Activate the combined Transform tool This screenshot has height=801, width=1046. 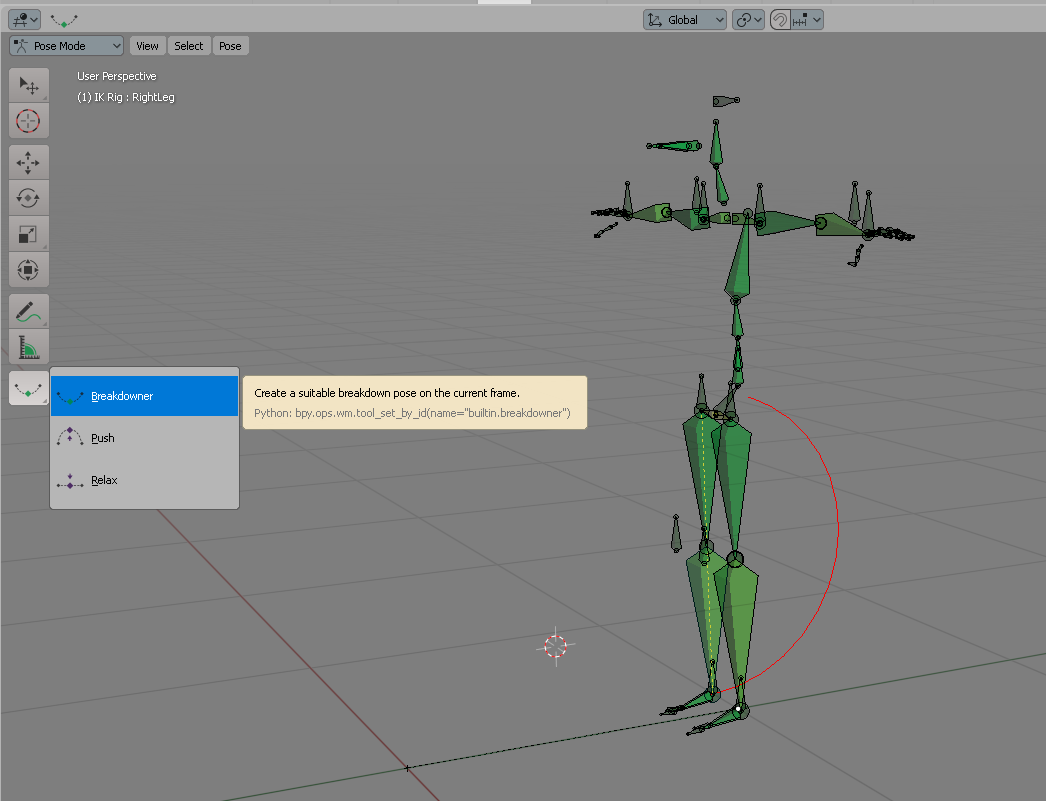tap(29, 270)
